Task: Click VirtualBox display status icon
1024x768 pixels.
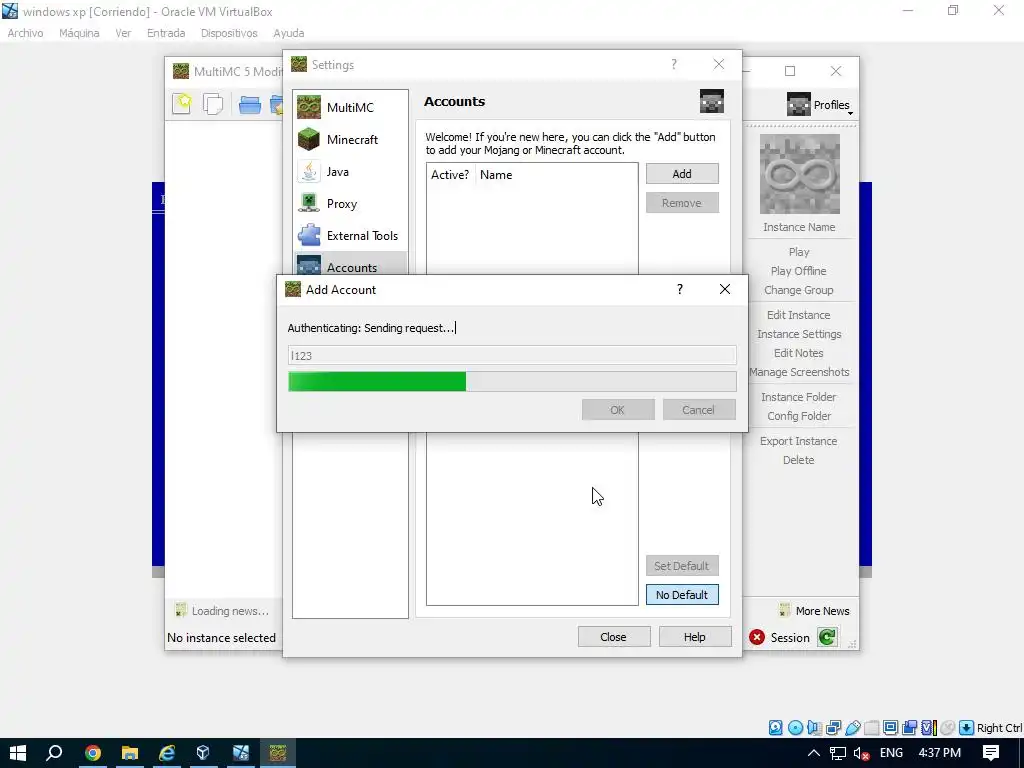Action: click(x=890, y=728)
